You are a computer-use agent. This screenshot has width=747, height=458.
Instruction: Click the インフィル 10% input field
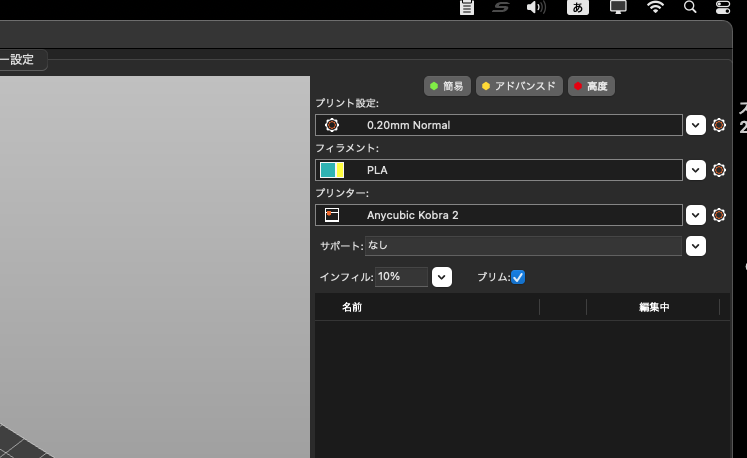[401, 277]
